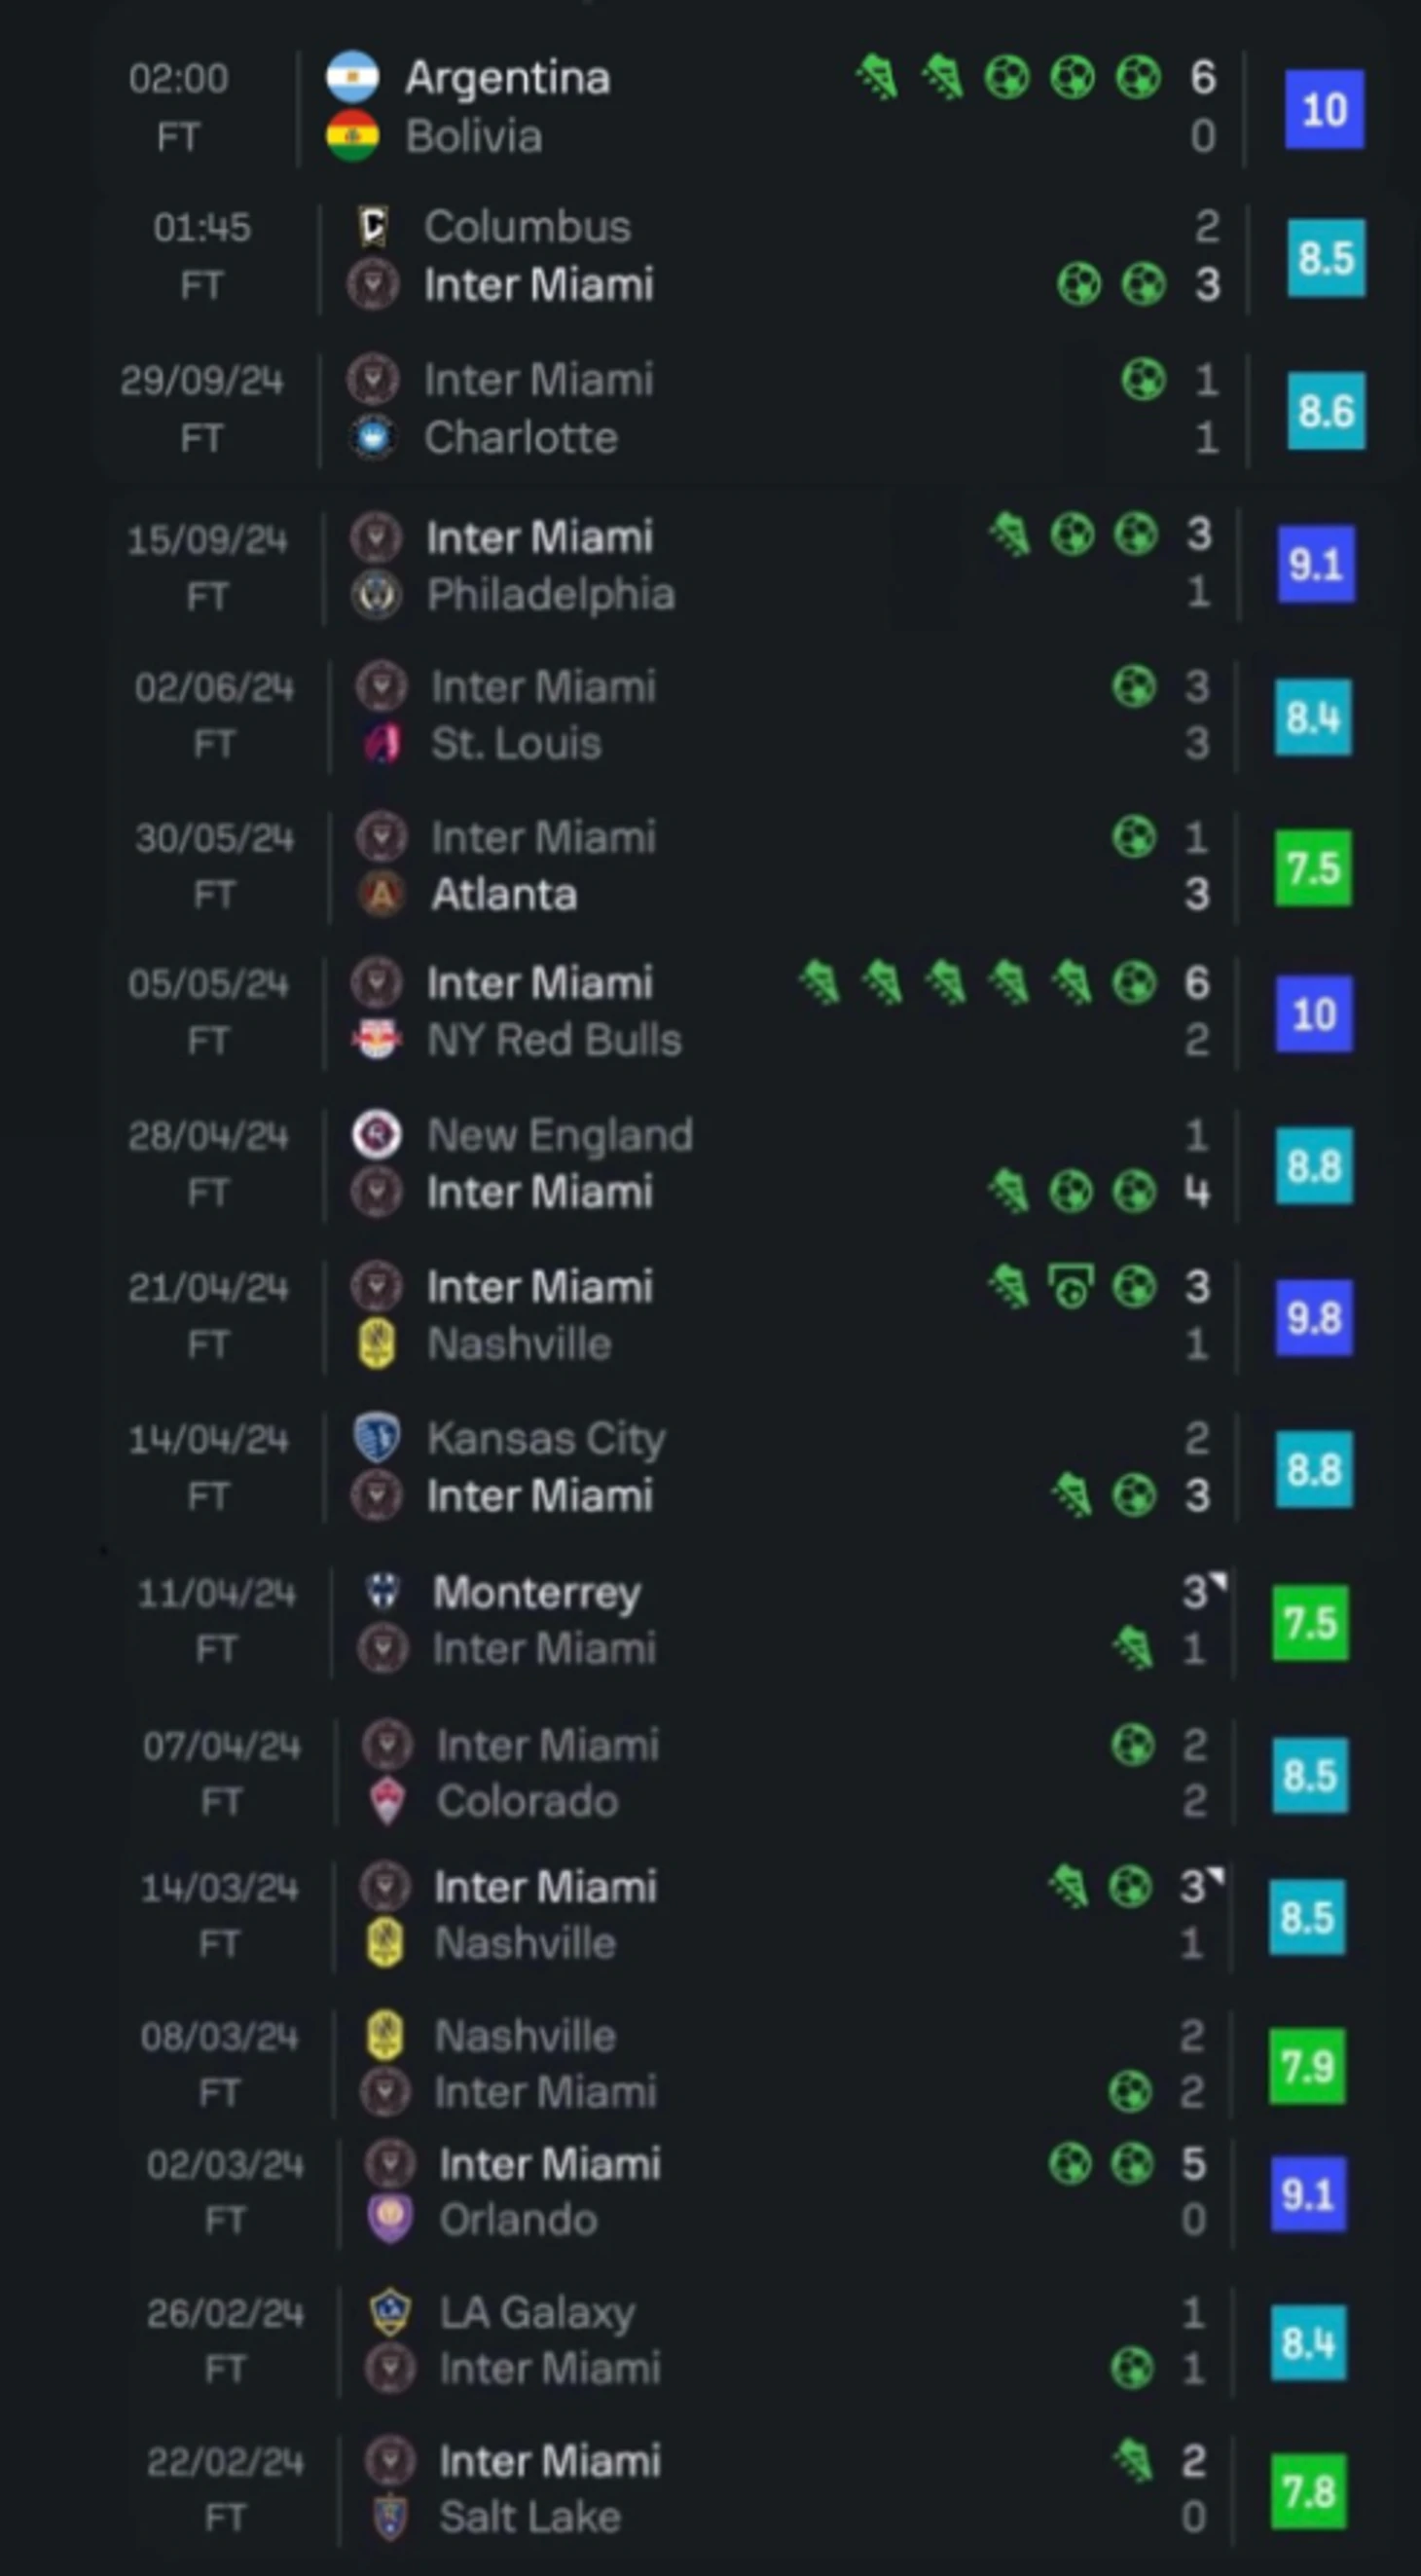Screen dimensions: 1421x2576
Task: Open the 8.6 rating badge
Action: click(x=1326, y=410)
